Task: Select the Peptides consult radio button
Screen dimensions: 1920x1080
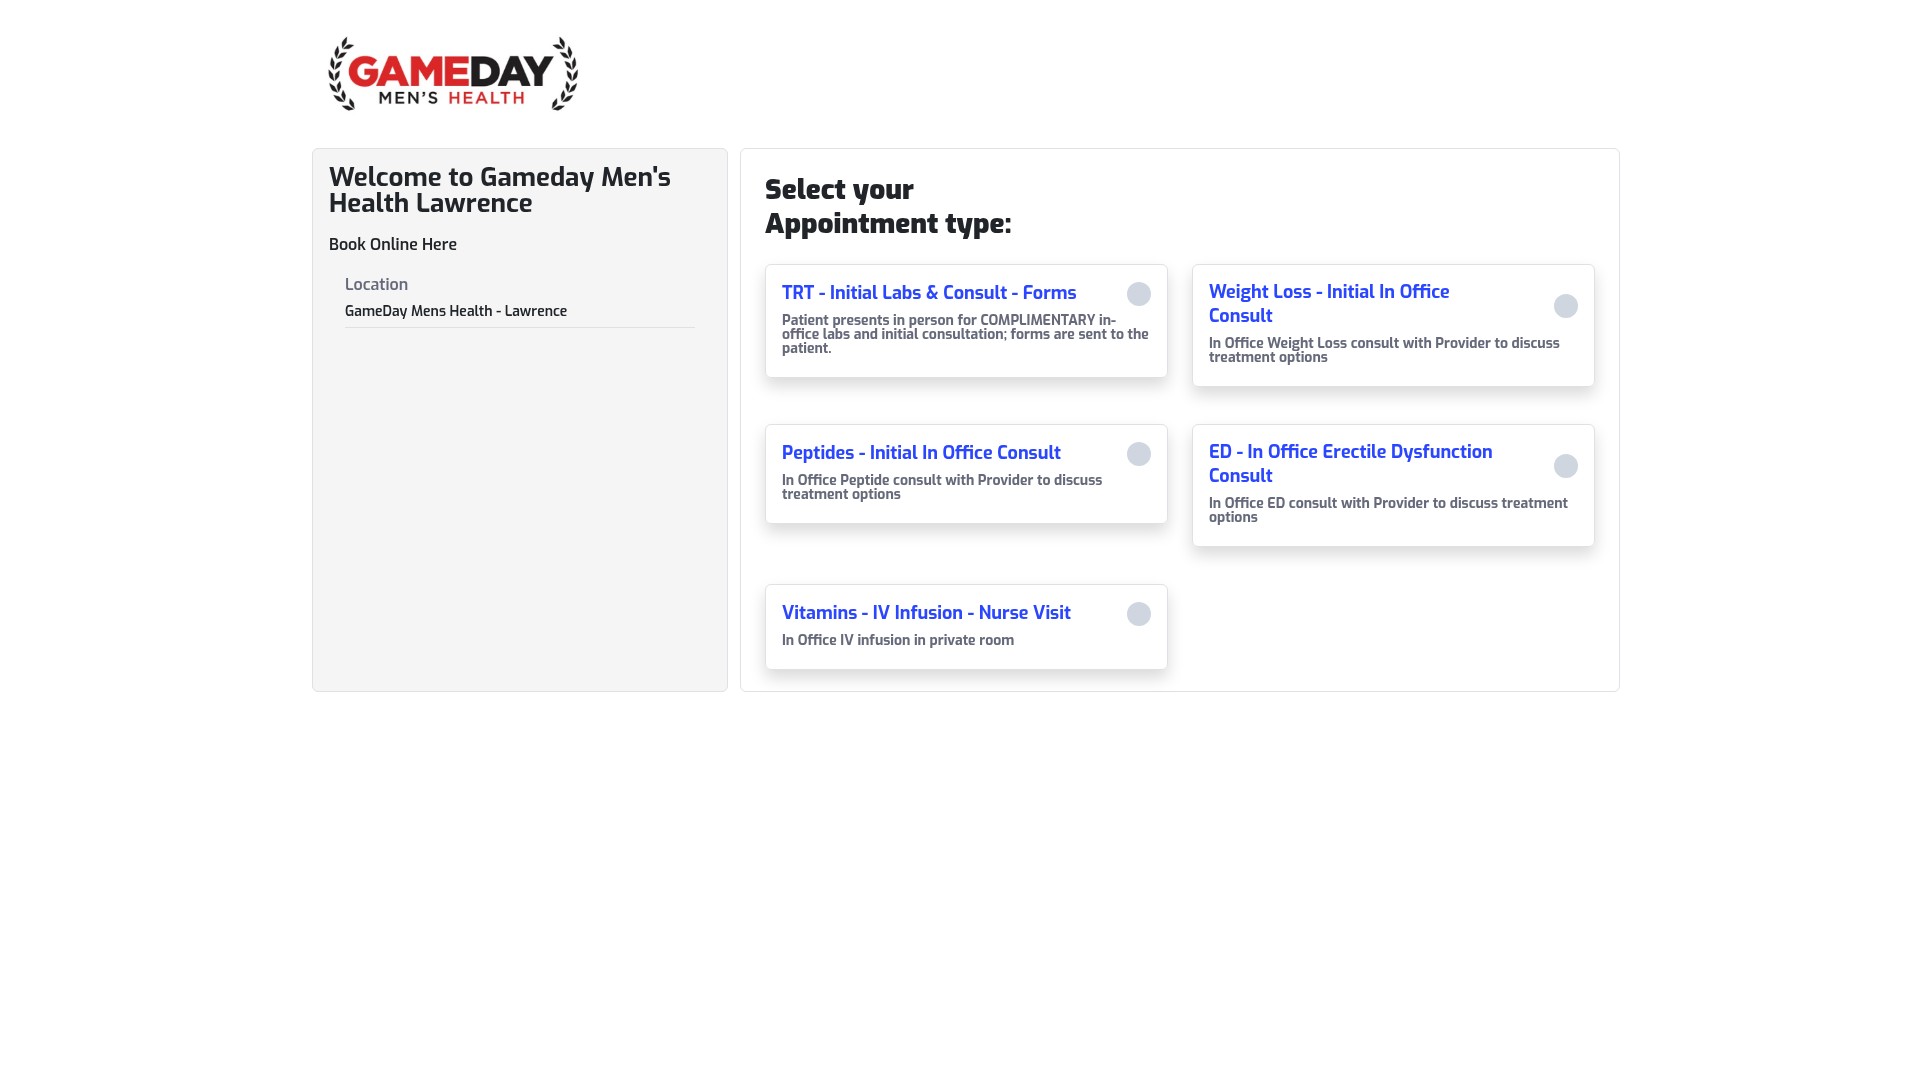Action: click(1139, 454)
